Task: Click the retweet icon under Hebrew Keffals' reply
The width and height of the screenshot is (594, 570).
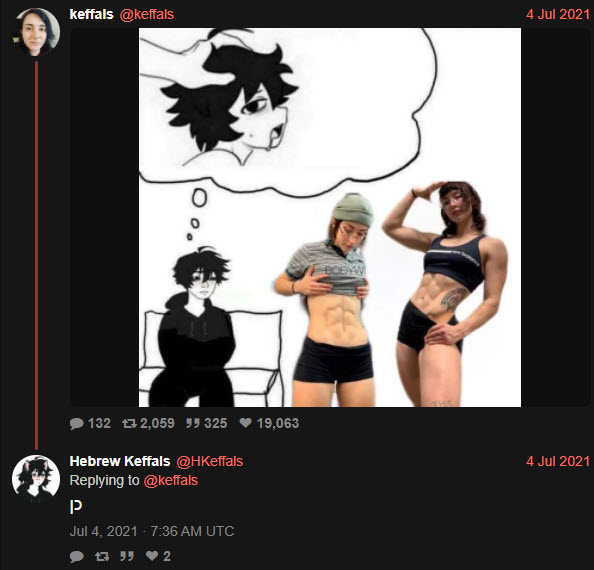Action: click(x=102, y=556)
